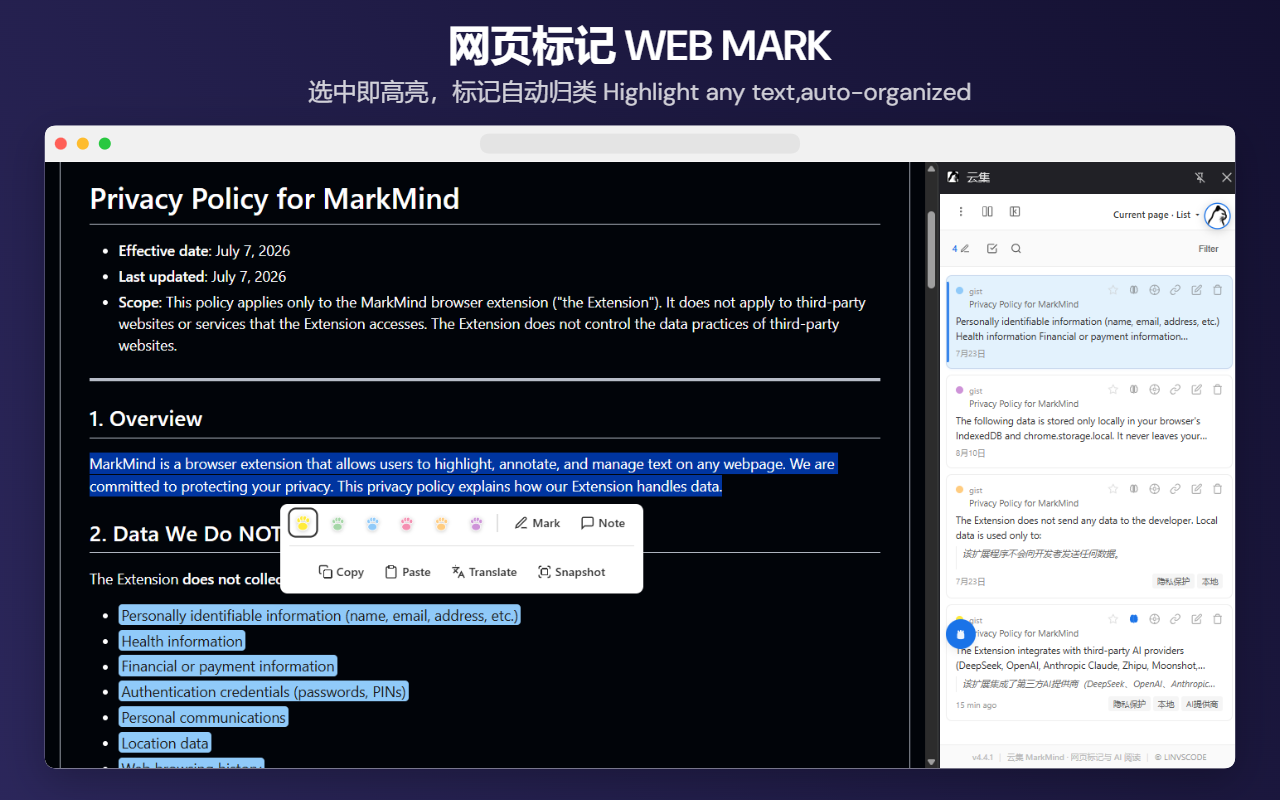The width and height of the screenshot is (1280, 800).
Task: Click the collapse sidebar panel icon
Action: (x=1014, y=212)
